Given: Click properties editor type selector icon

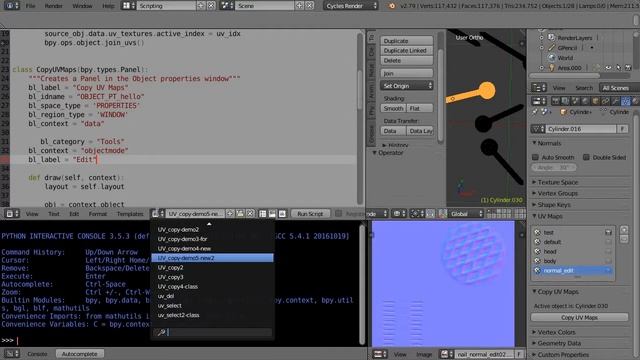Looking at the screenshot, I should coord(538,101).
